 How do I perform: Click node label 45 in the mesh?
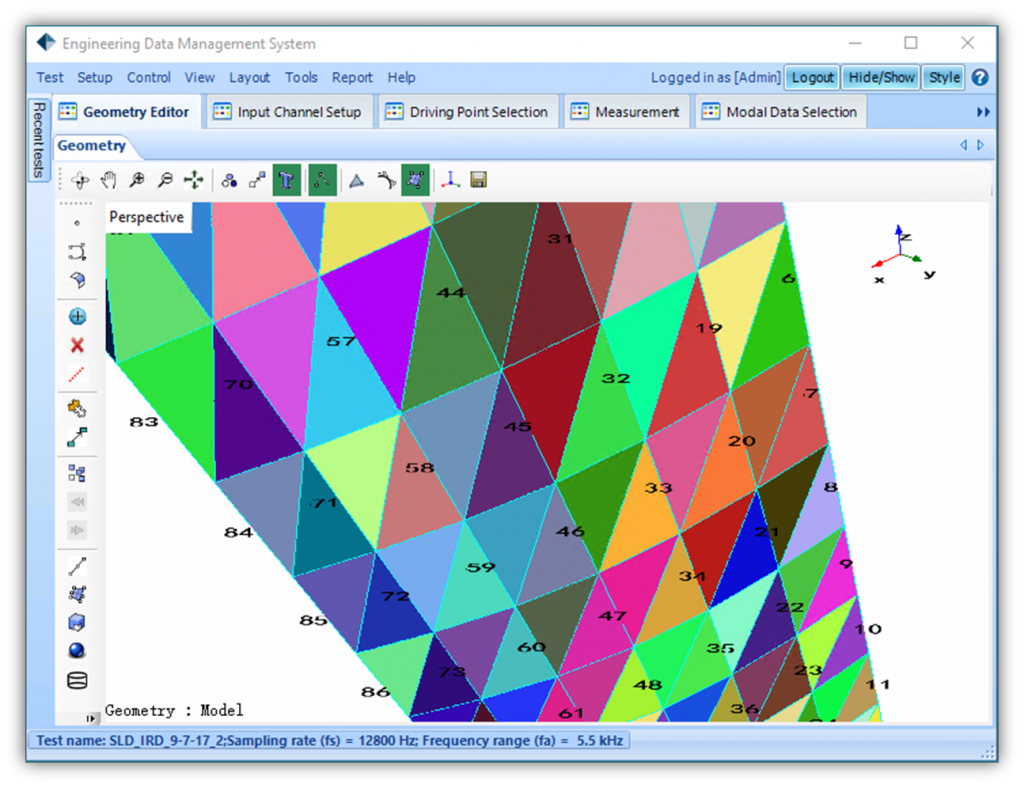point(518,427)
